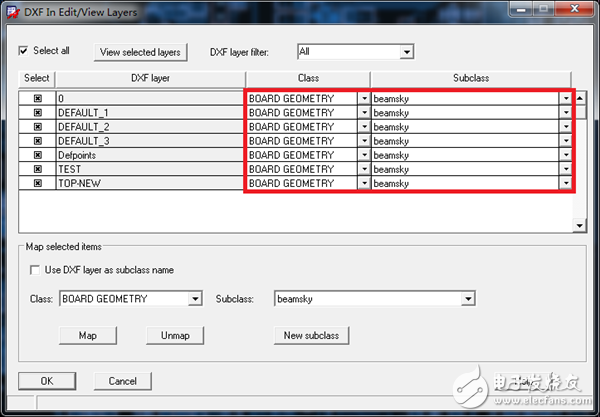600x417 pixels.
Task: Select the DEFAULT_1 layer name cell
Action: click(x=150, y=112)
